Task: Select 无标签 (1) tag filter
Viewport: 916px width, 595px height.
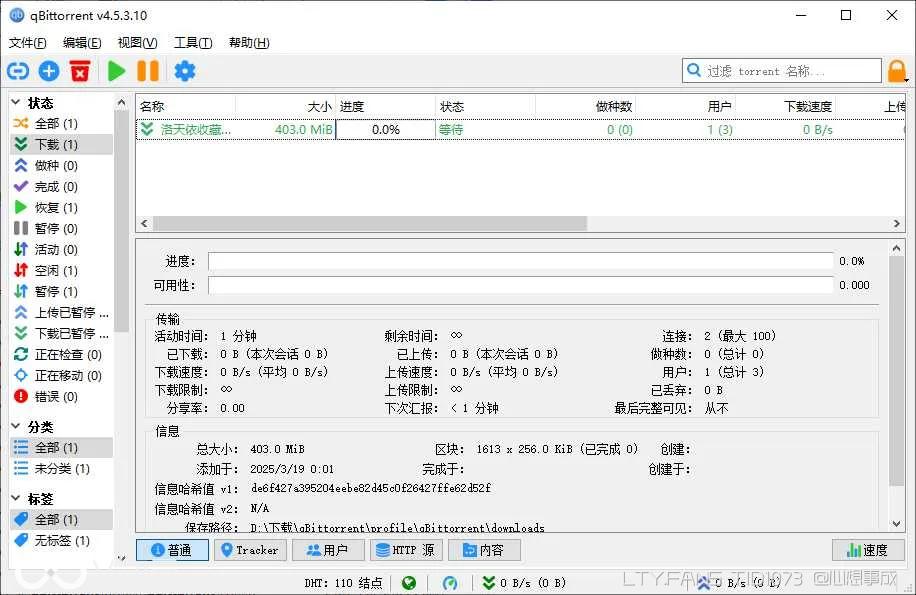Action: tap(61, 540)
